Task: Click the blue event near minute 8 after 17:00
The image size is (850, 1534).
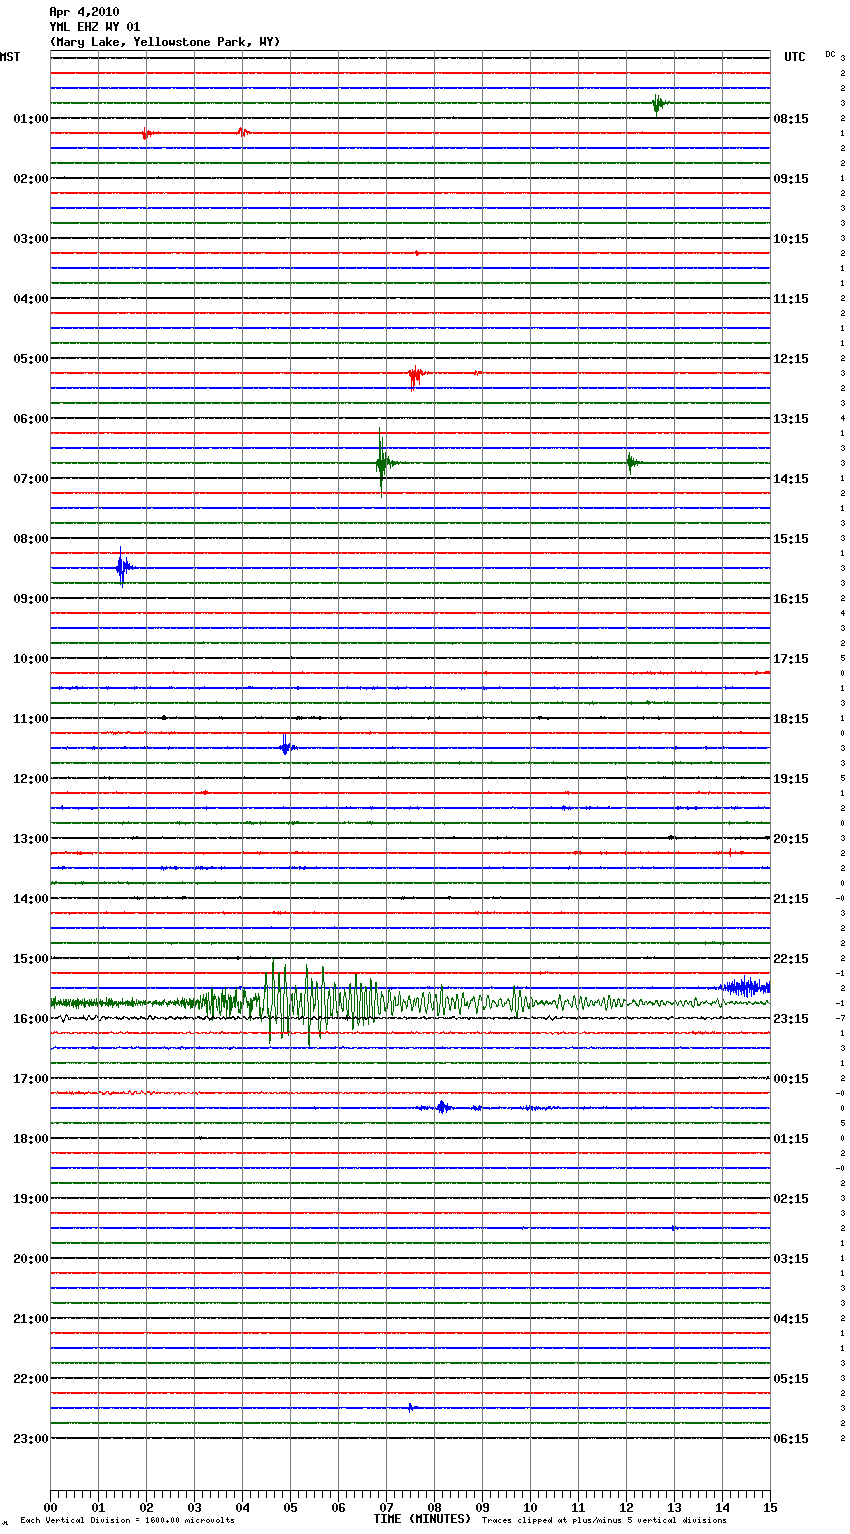Action: [x=442, y=1107]
